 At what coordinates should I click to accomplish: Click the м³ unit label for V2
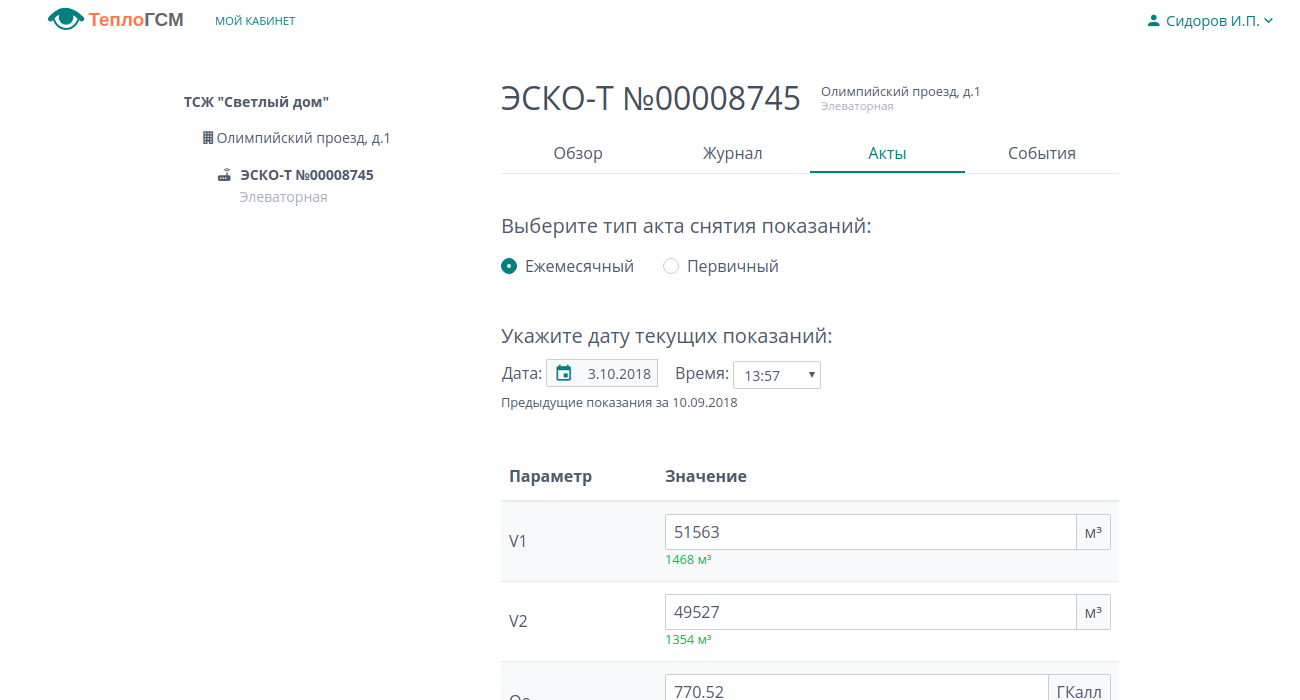tap(1093, 612)
